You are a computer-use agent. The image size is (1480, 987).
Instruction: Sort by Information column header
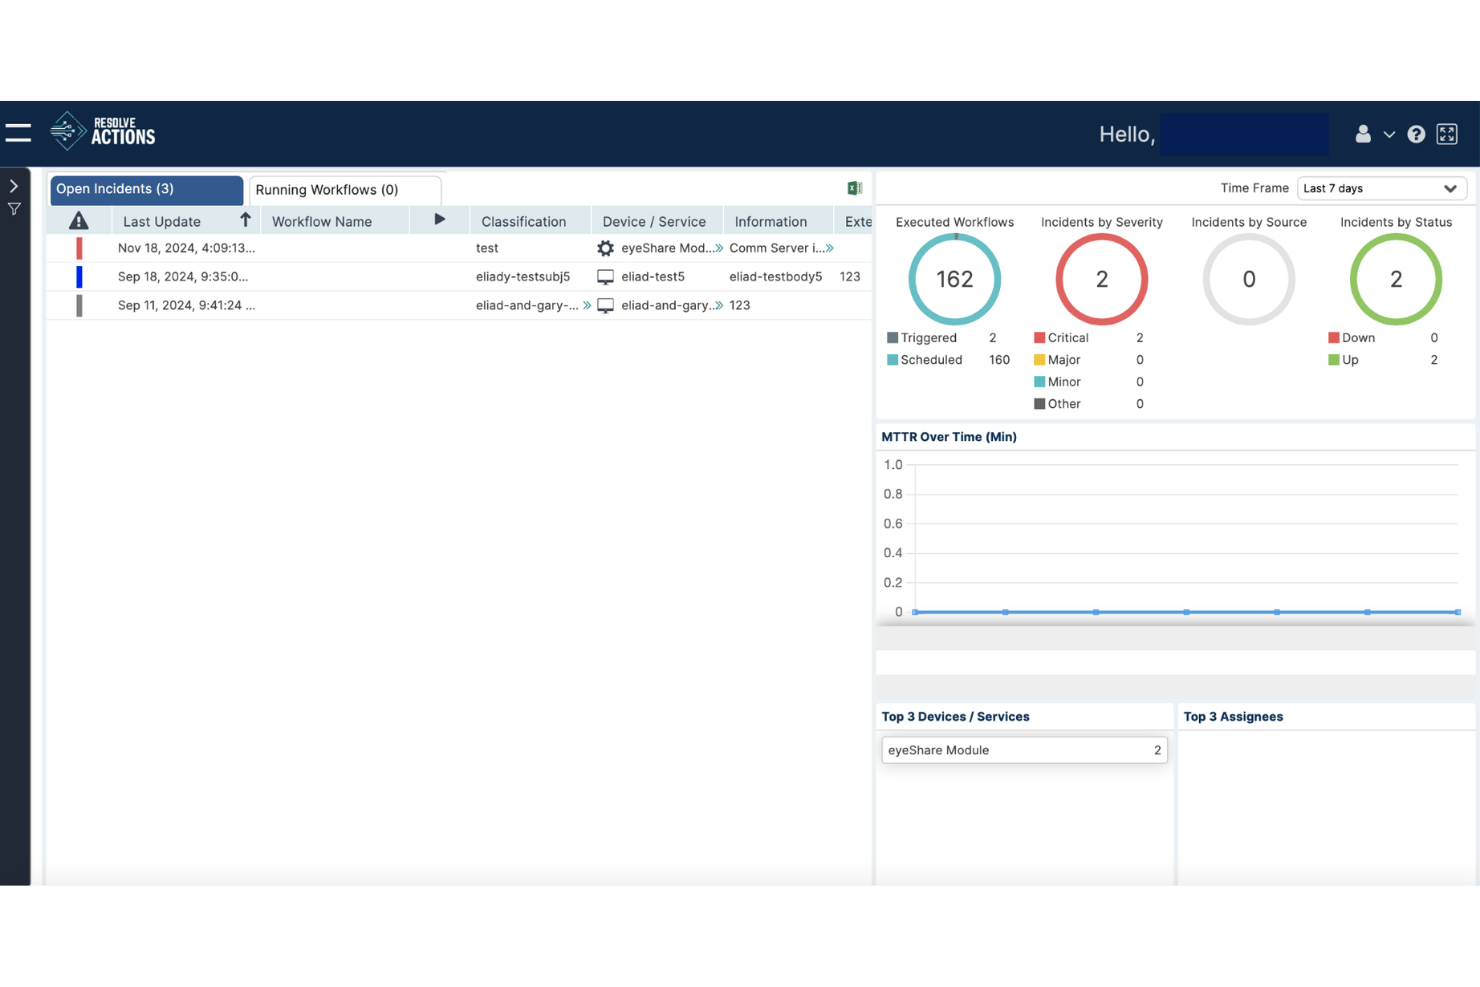[x=771, y=222]
